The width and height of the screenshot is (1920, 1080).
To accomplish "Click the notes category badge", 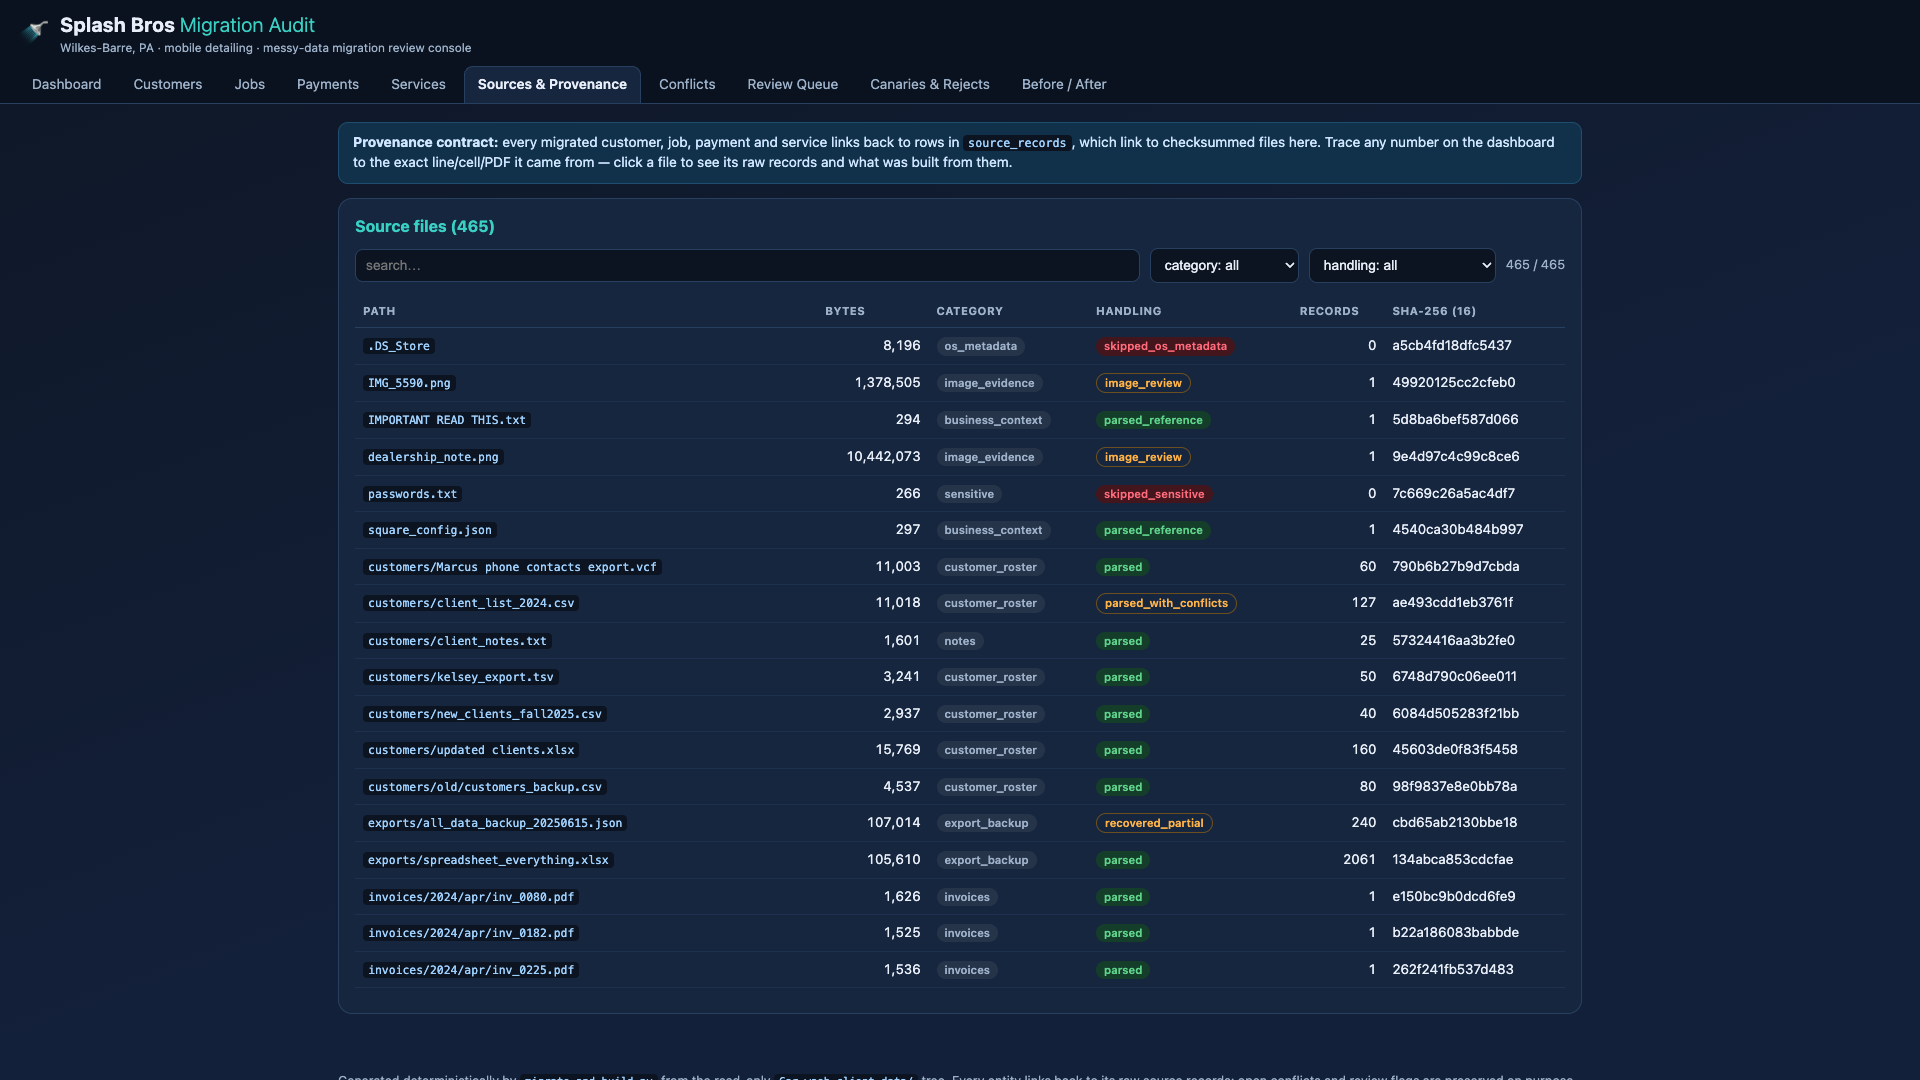I will 960,641.
